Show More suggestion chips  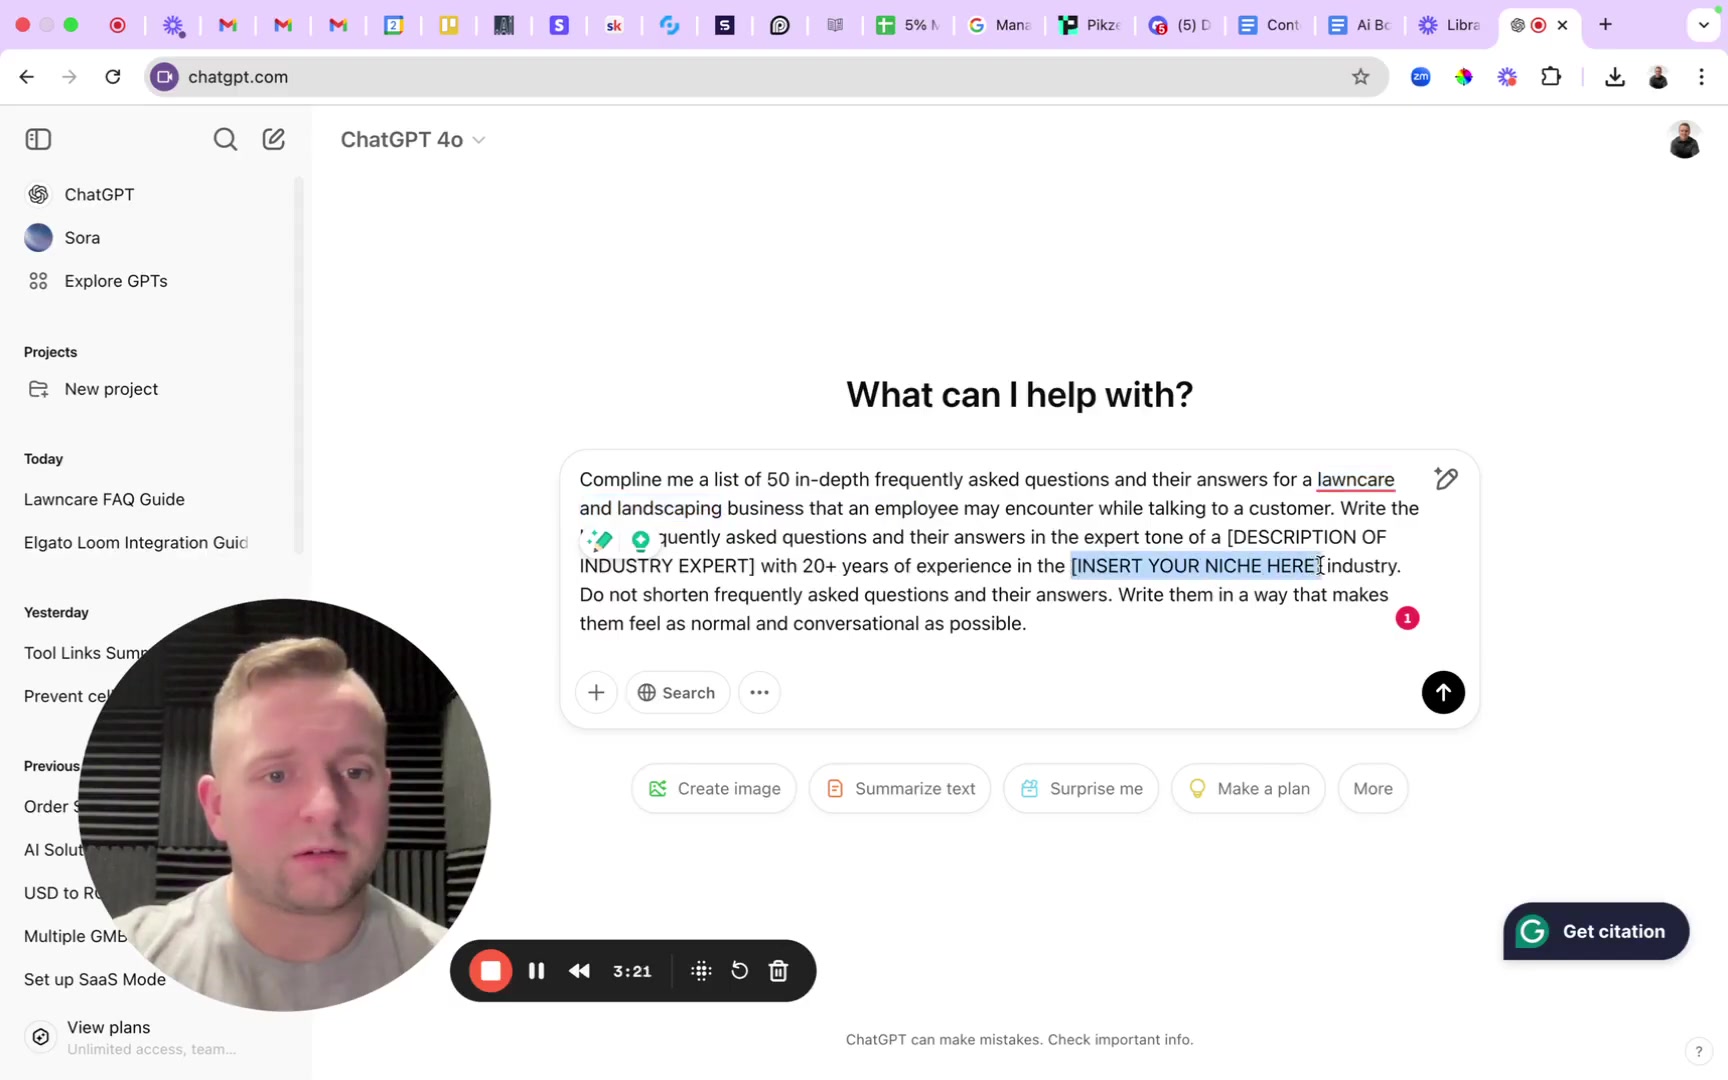(1372, 789)
